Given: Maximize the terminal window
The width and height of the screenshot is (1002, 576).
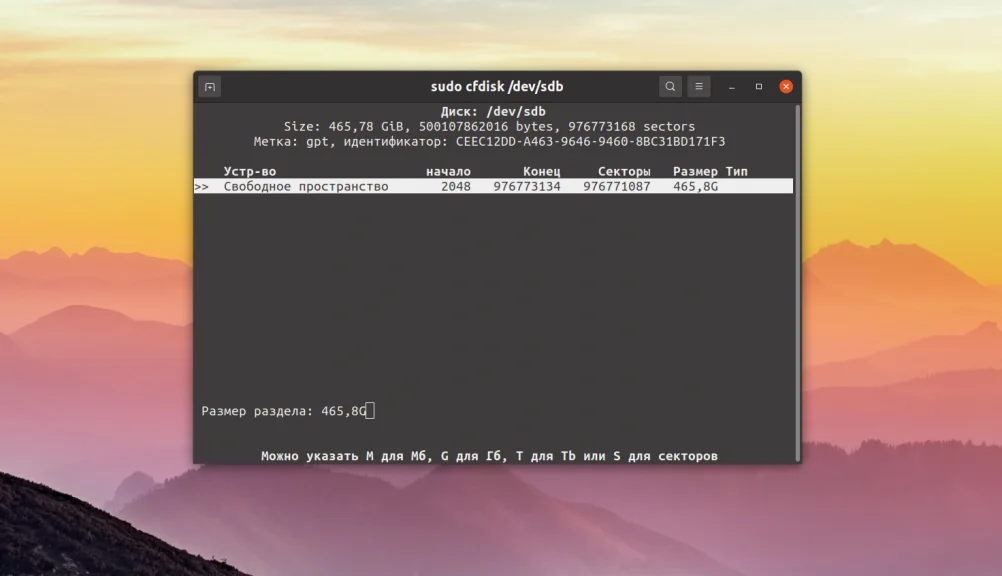Looking at the screenshot, I should (759, 86).
